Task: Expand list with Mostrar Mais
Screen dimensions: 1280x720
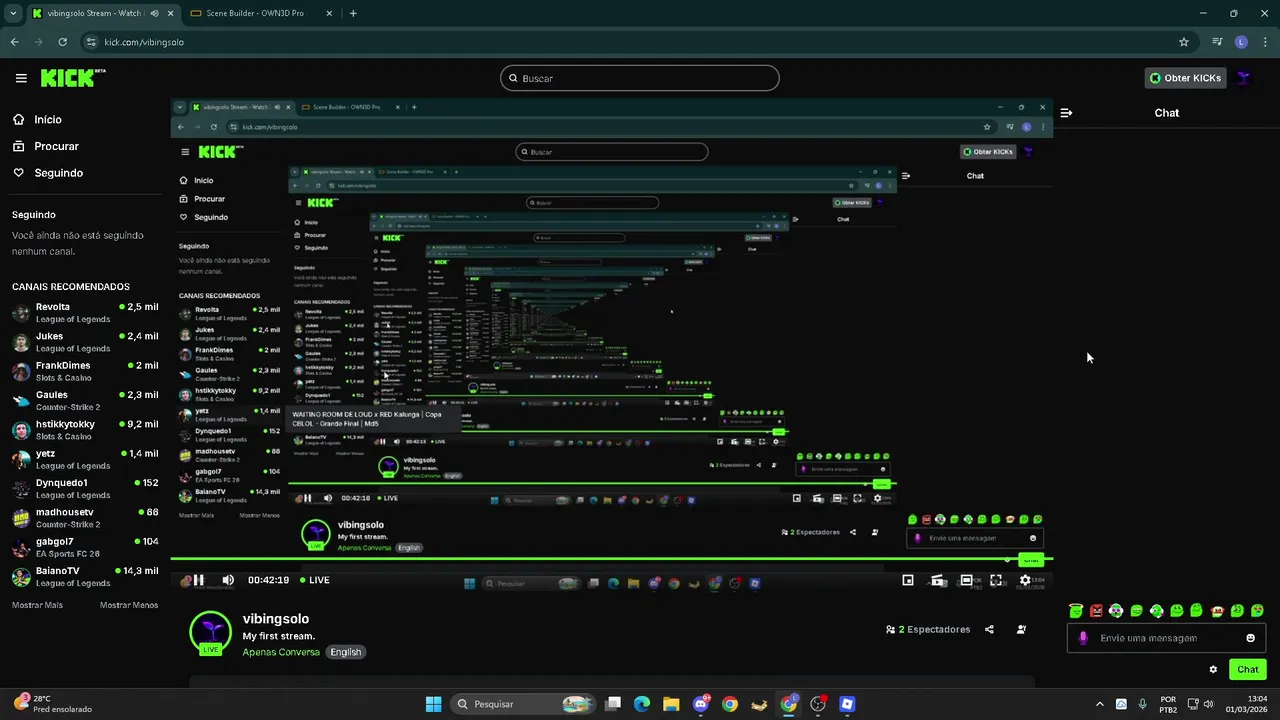Action: (x=37, y=605)
